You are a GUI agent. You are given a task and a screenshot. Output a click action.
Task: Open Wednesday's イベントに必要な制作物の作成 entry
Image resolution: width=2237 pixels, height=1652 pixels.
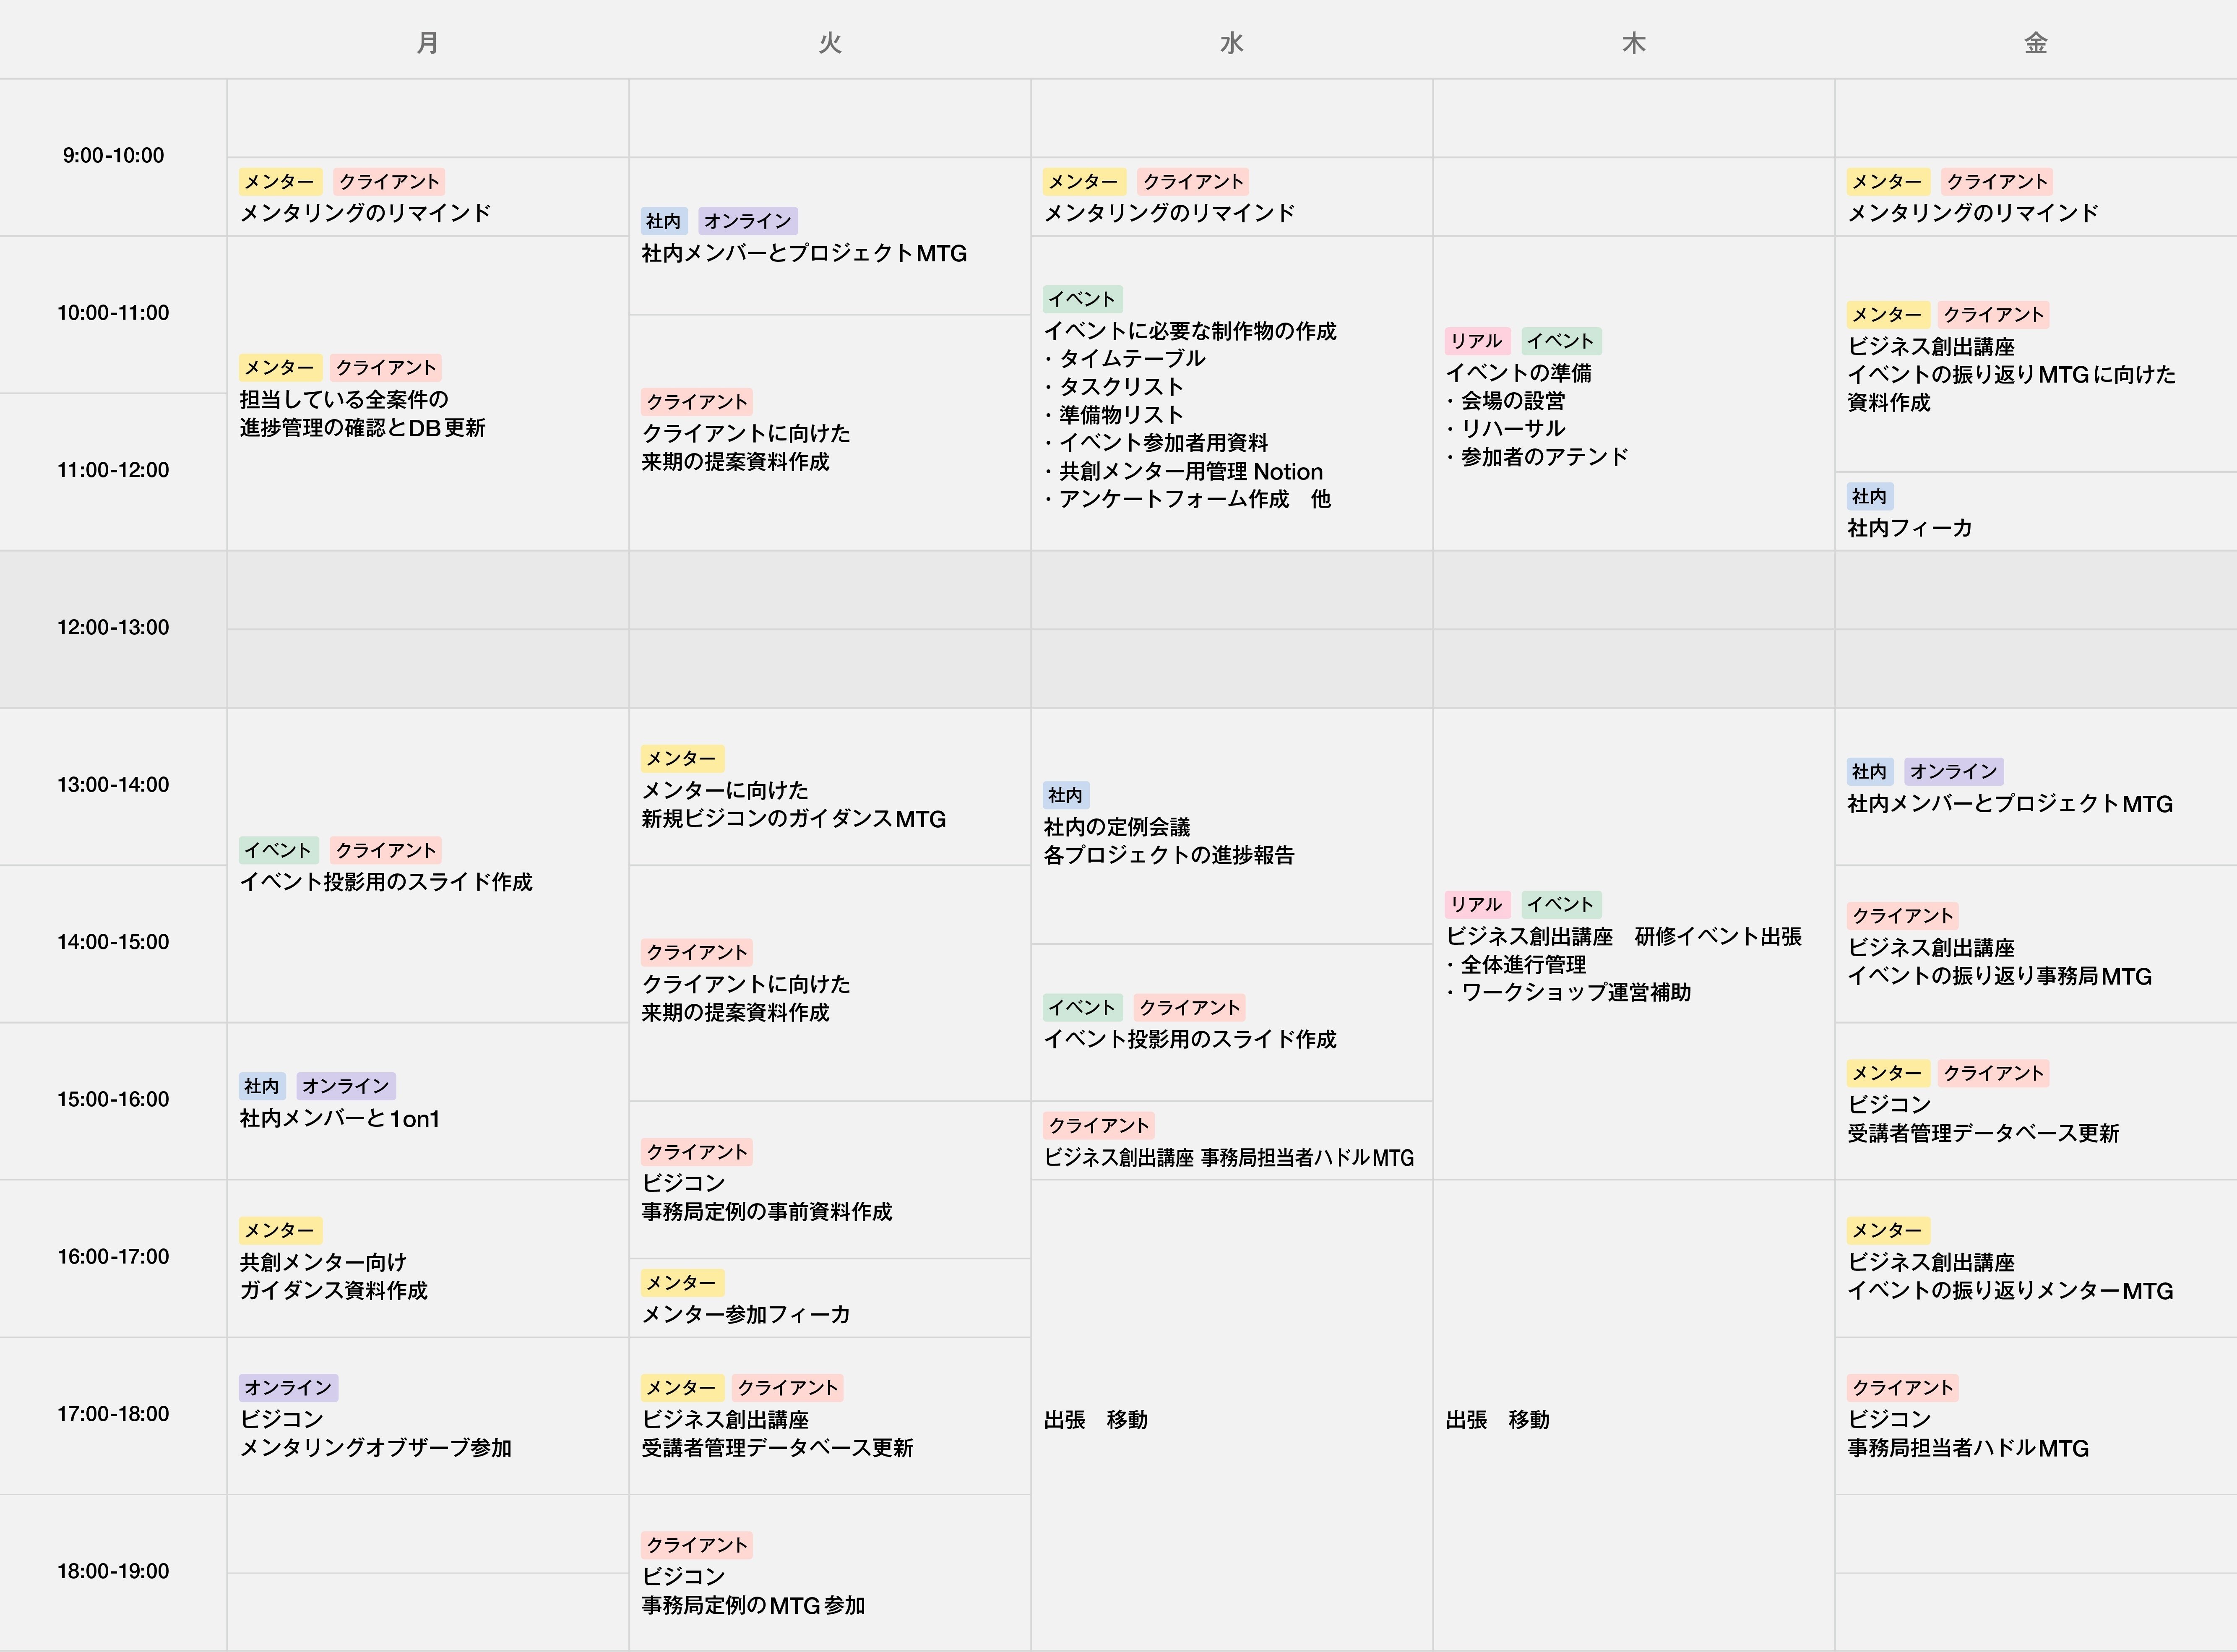point(1190,331)
